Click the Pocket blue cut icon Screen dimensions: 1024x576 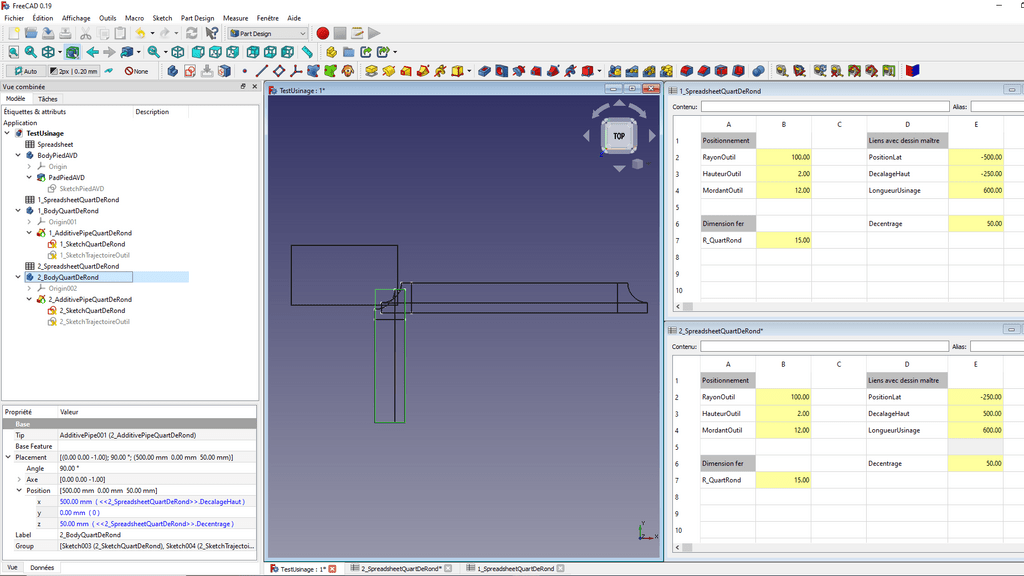pyautogui.click(x=484, y=71)
